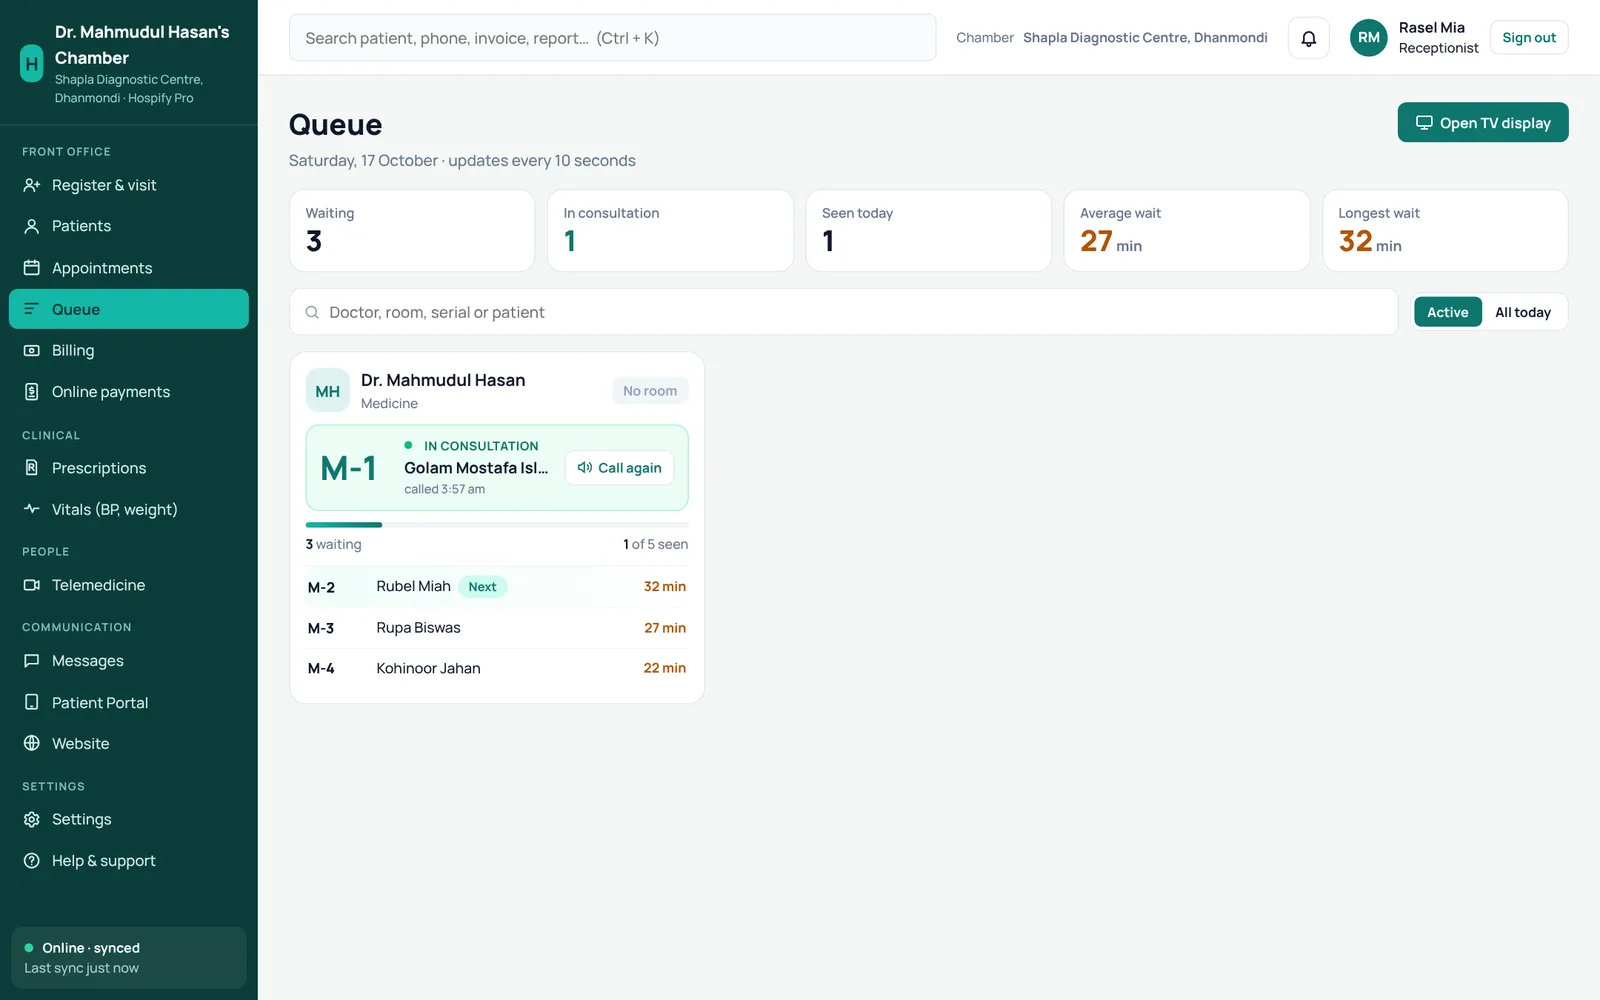Click the MH doctor avatar
The image size is (1600, 1000).
pos(328,391)
